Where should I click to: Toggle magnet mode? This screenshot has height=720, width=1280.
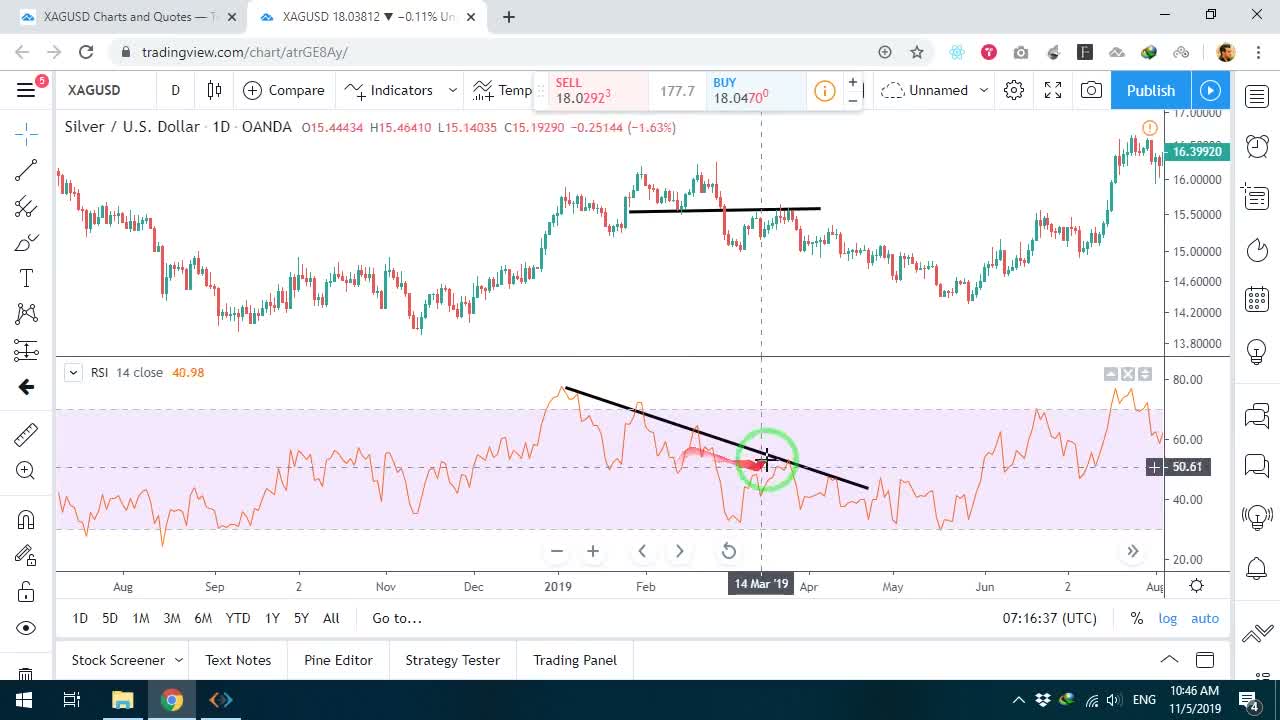26,519
